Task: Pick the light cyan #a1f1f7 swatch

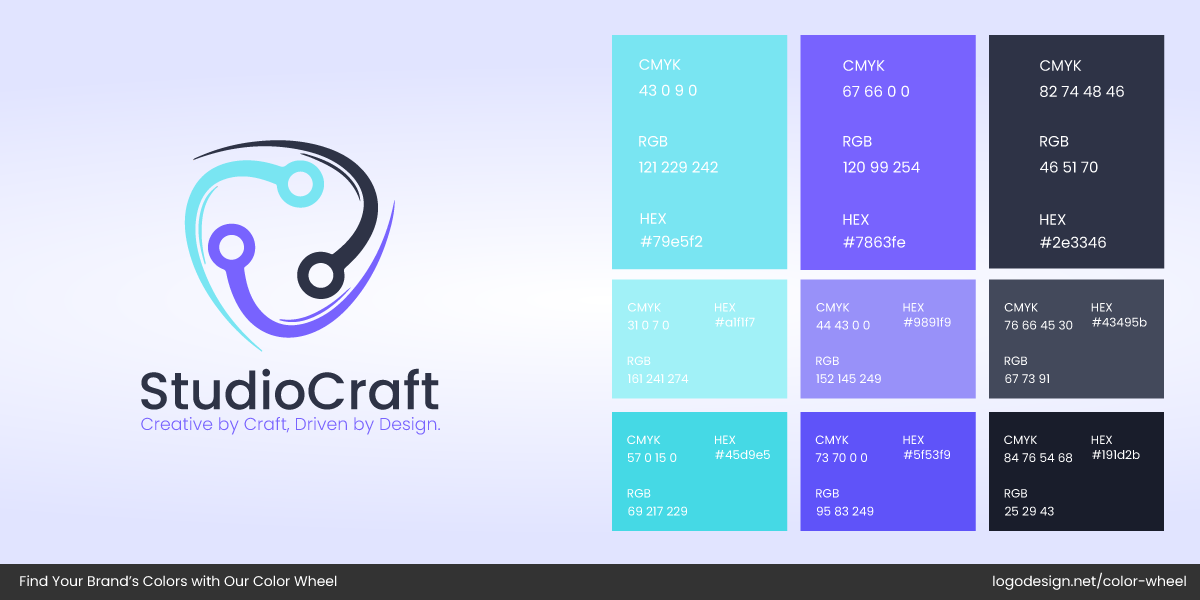Action: [699, 339]
